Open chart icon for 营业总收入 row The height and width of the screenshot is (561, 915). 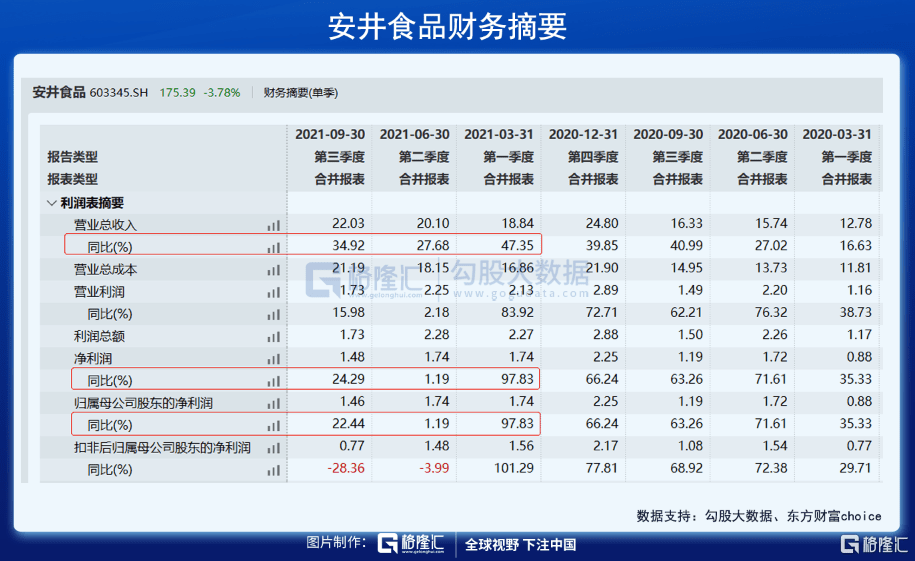coord(273,226)
